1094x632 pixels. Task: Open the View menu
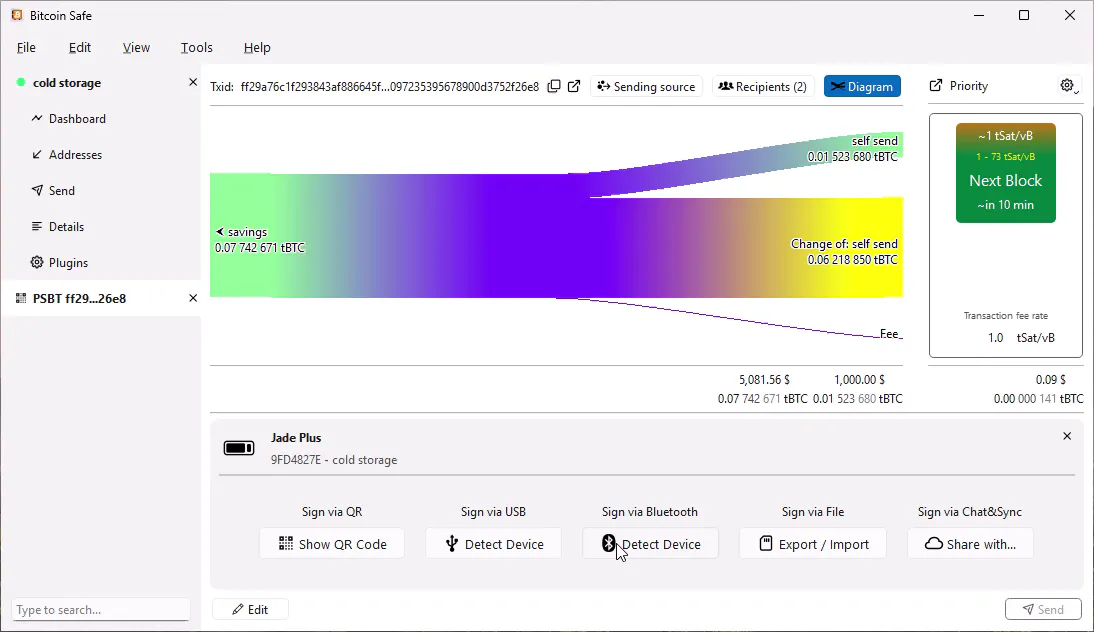[136, 47]
